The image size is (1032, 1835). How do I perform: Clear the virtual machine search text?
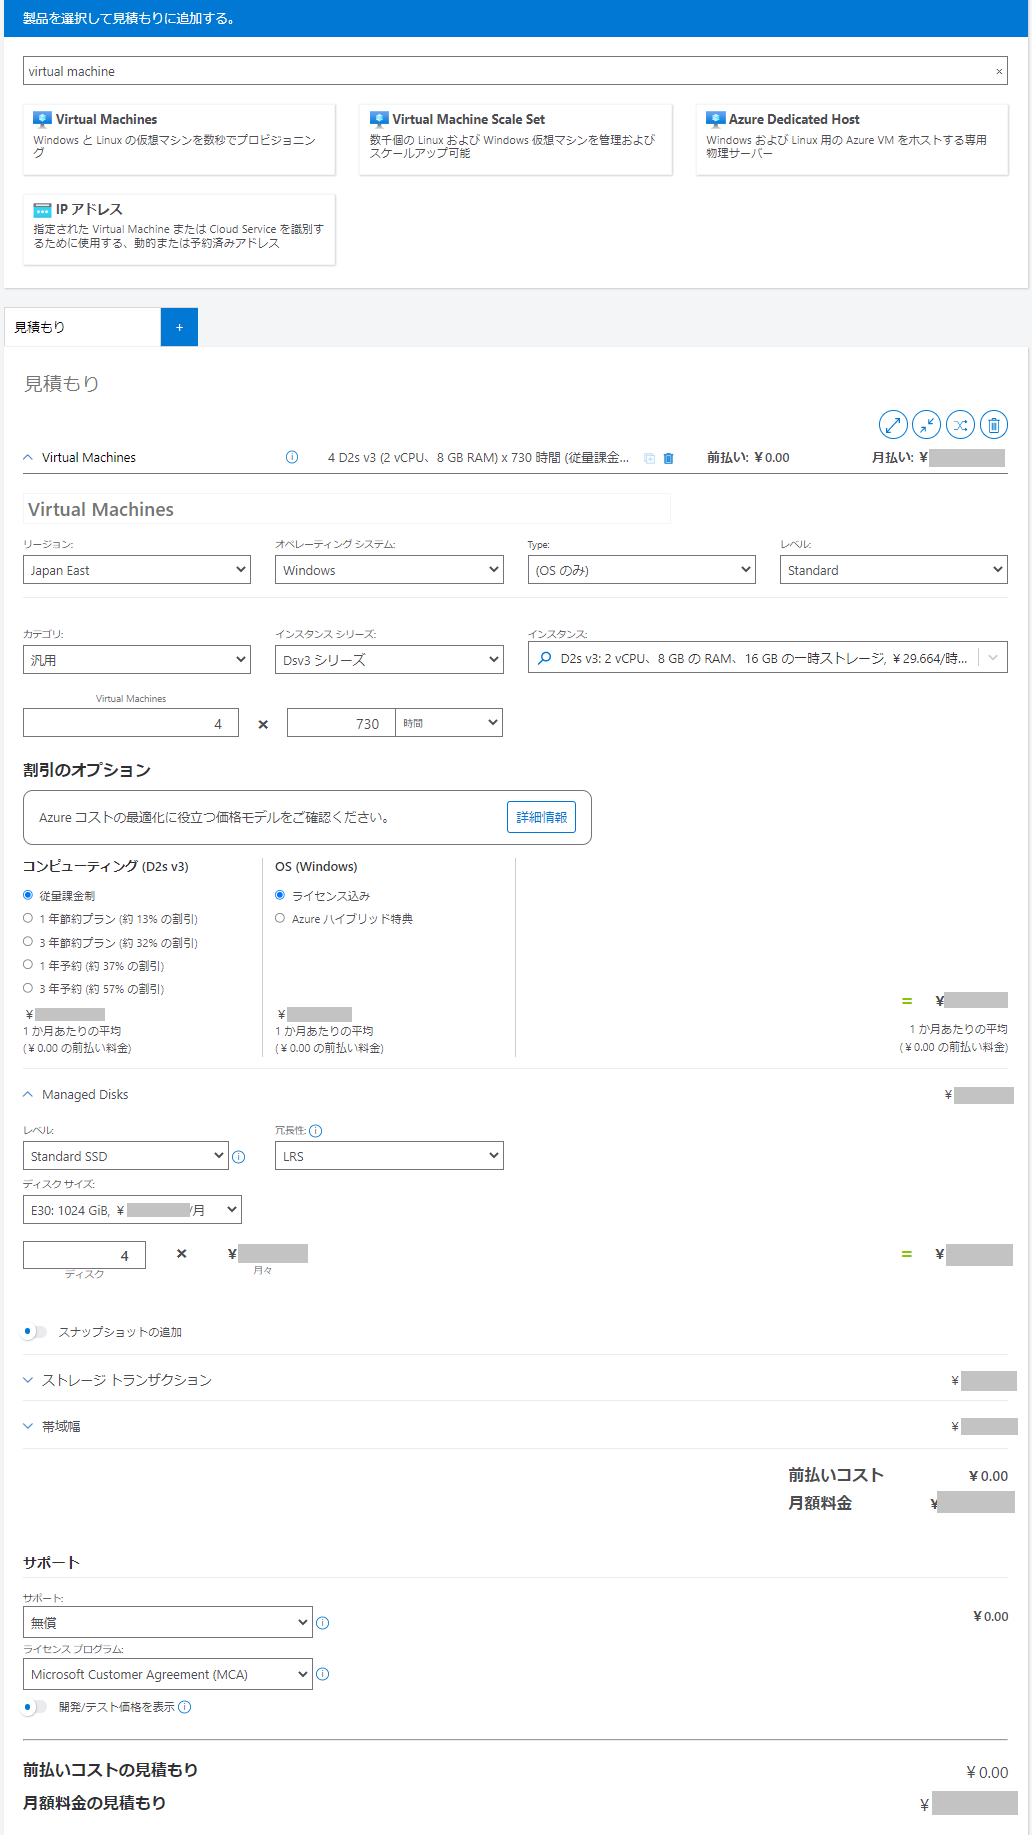999,71
